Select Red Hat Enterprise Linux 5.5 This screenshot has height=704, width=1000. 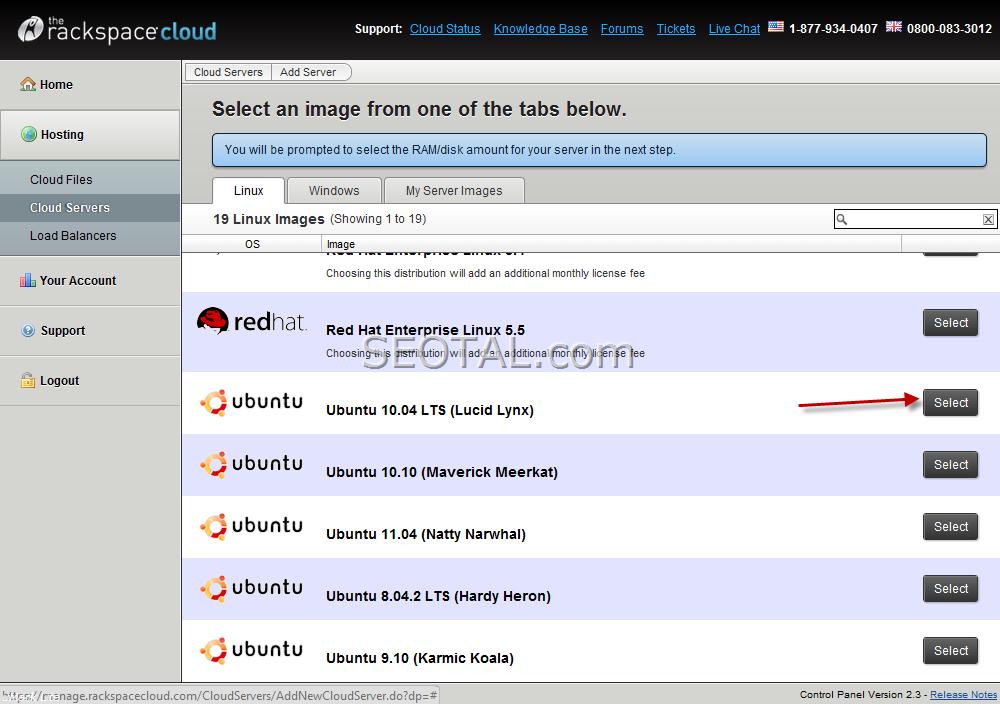click(x=950, y=323)
